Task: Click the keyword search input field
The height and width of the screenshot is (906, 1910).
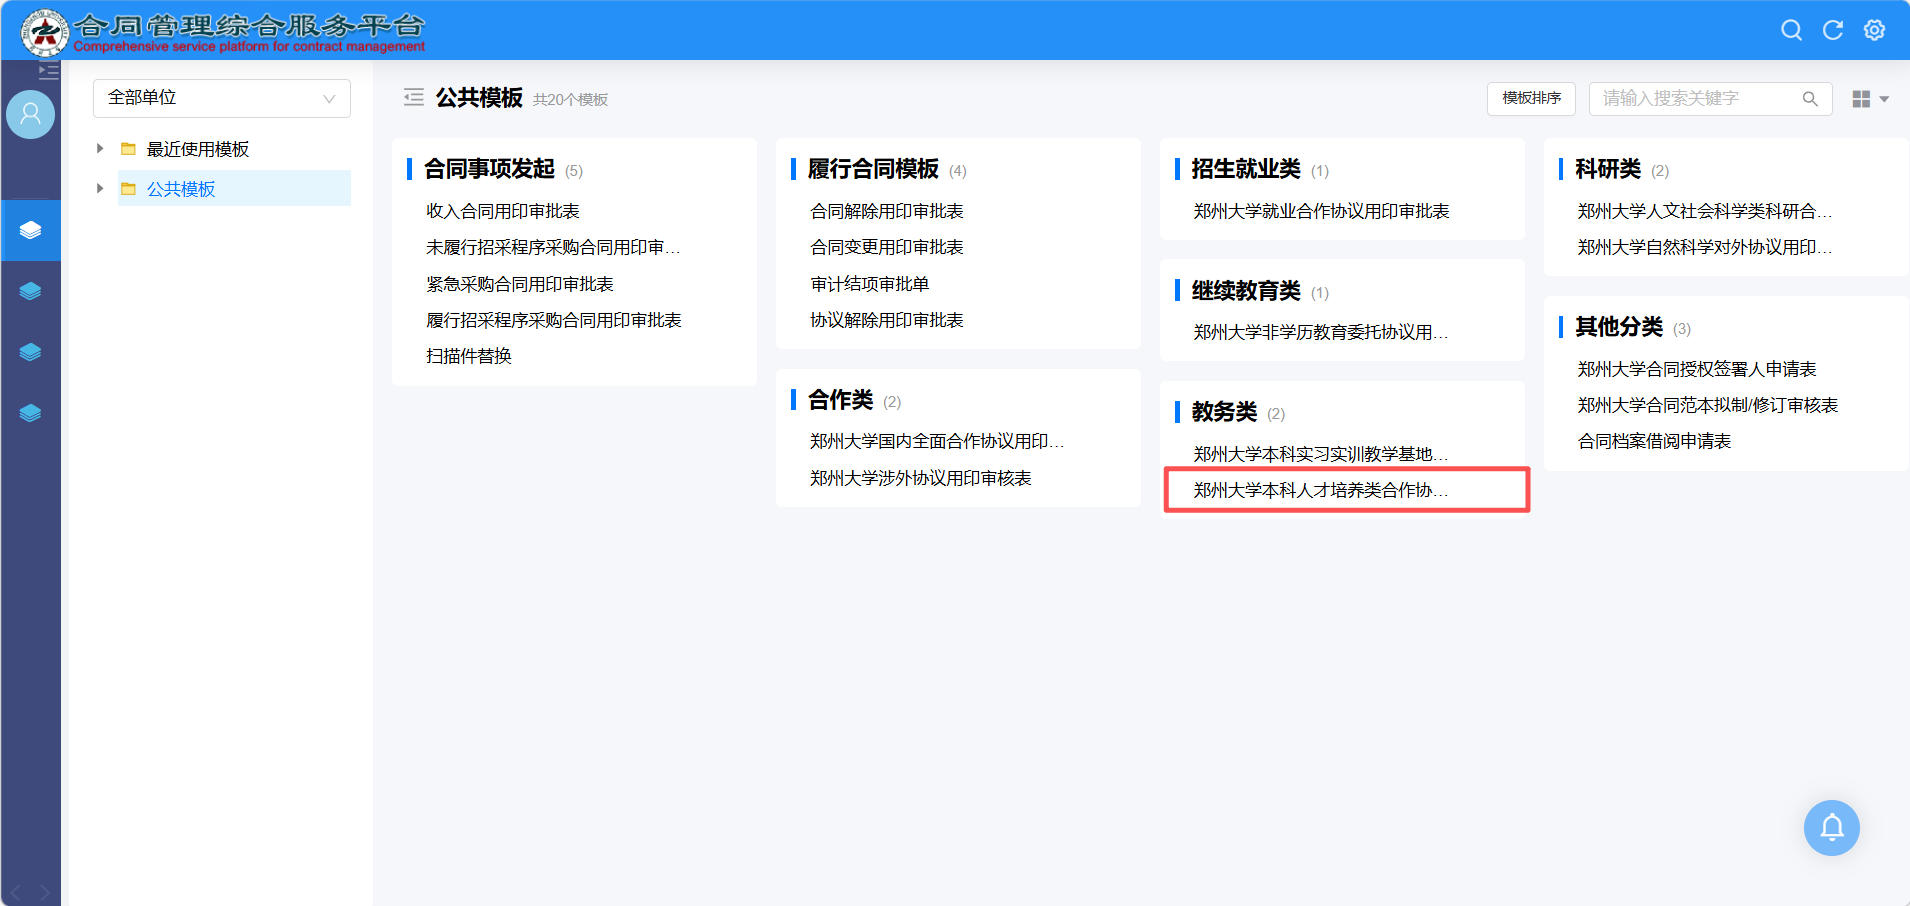Action: (x=1695, y=99)
